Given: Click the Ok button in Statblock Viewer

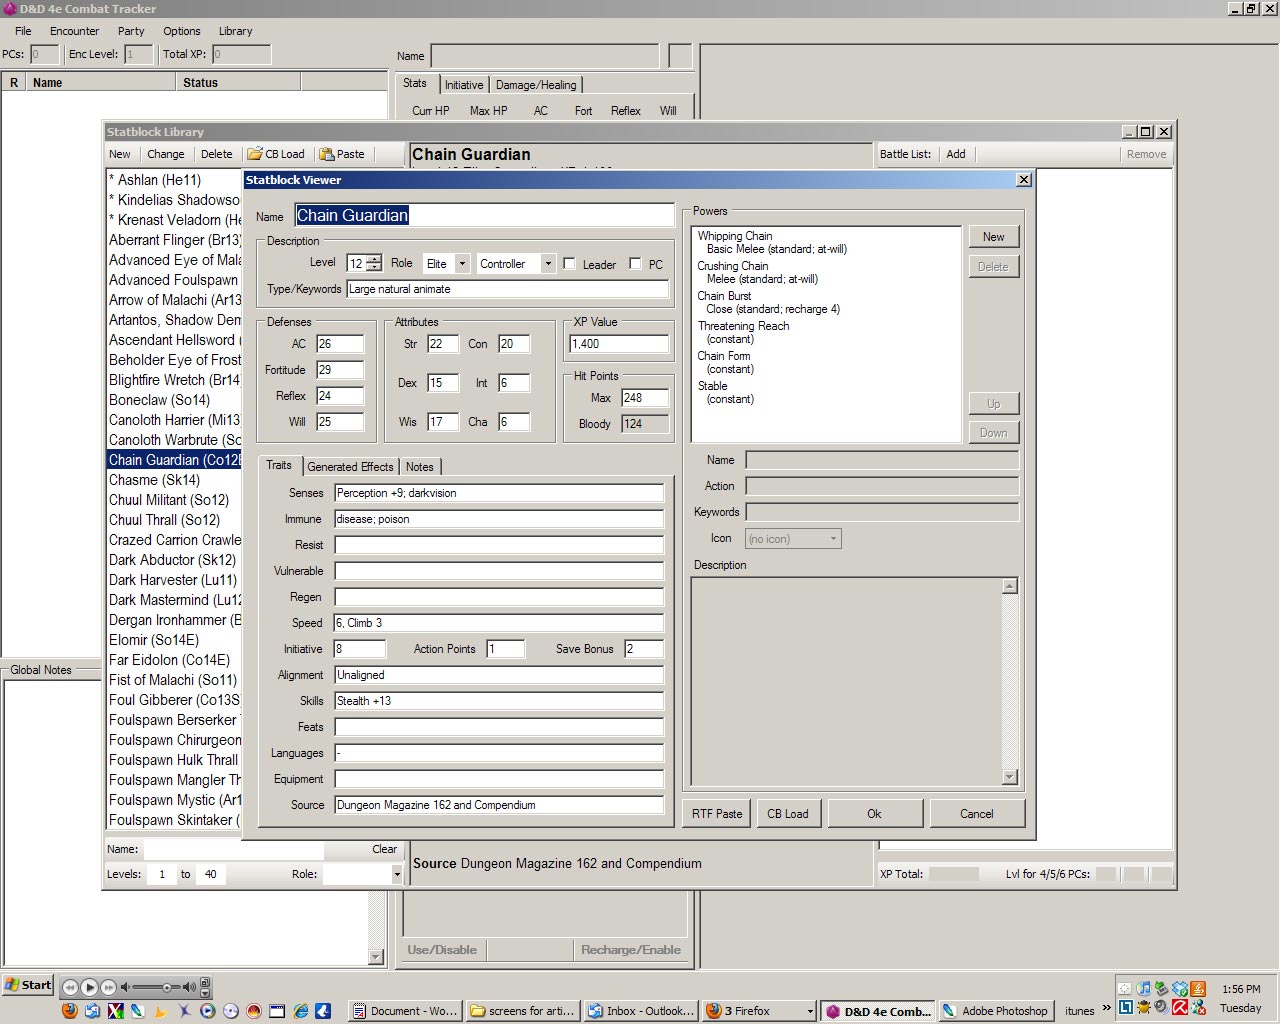Looking at the screenshot, I should click(x=874, y=814).
